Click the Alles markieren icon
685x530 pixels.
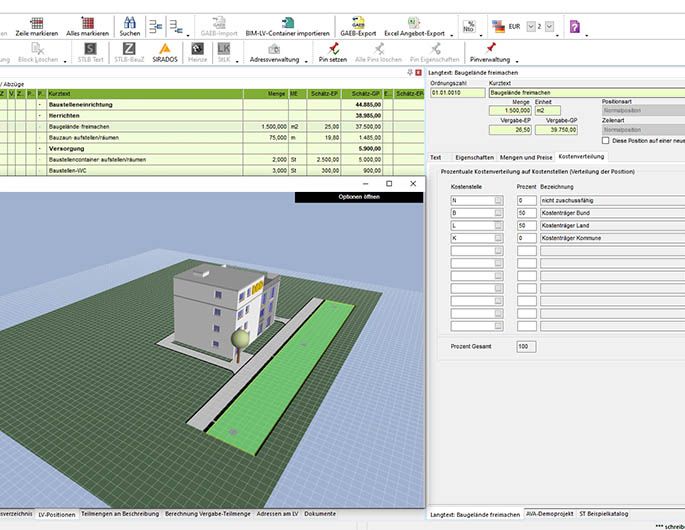pos(87,25)
